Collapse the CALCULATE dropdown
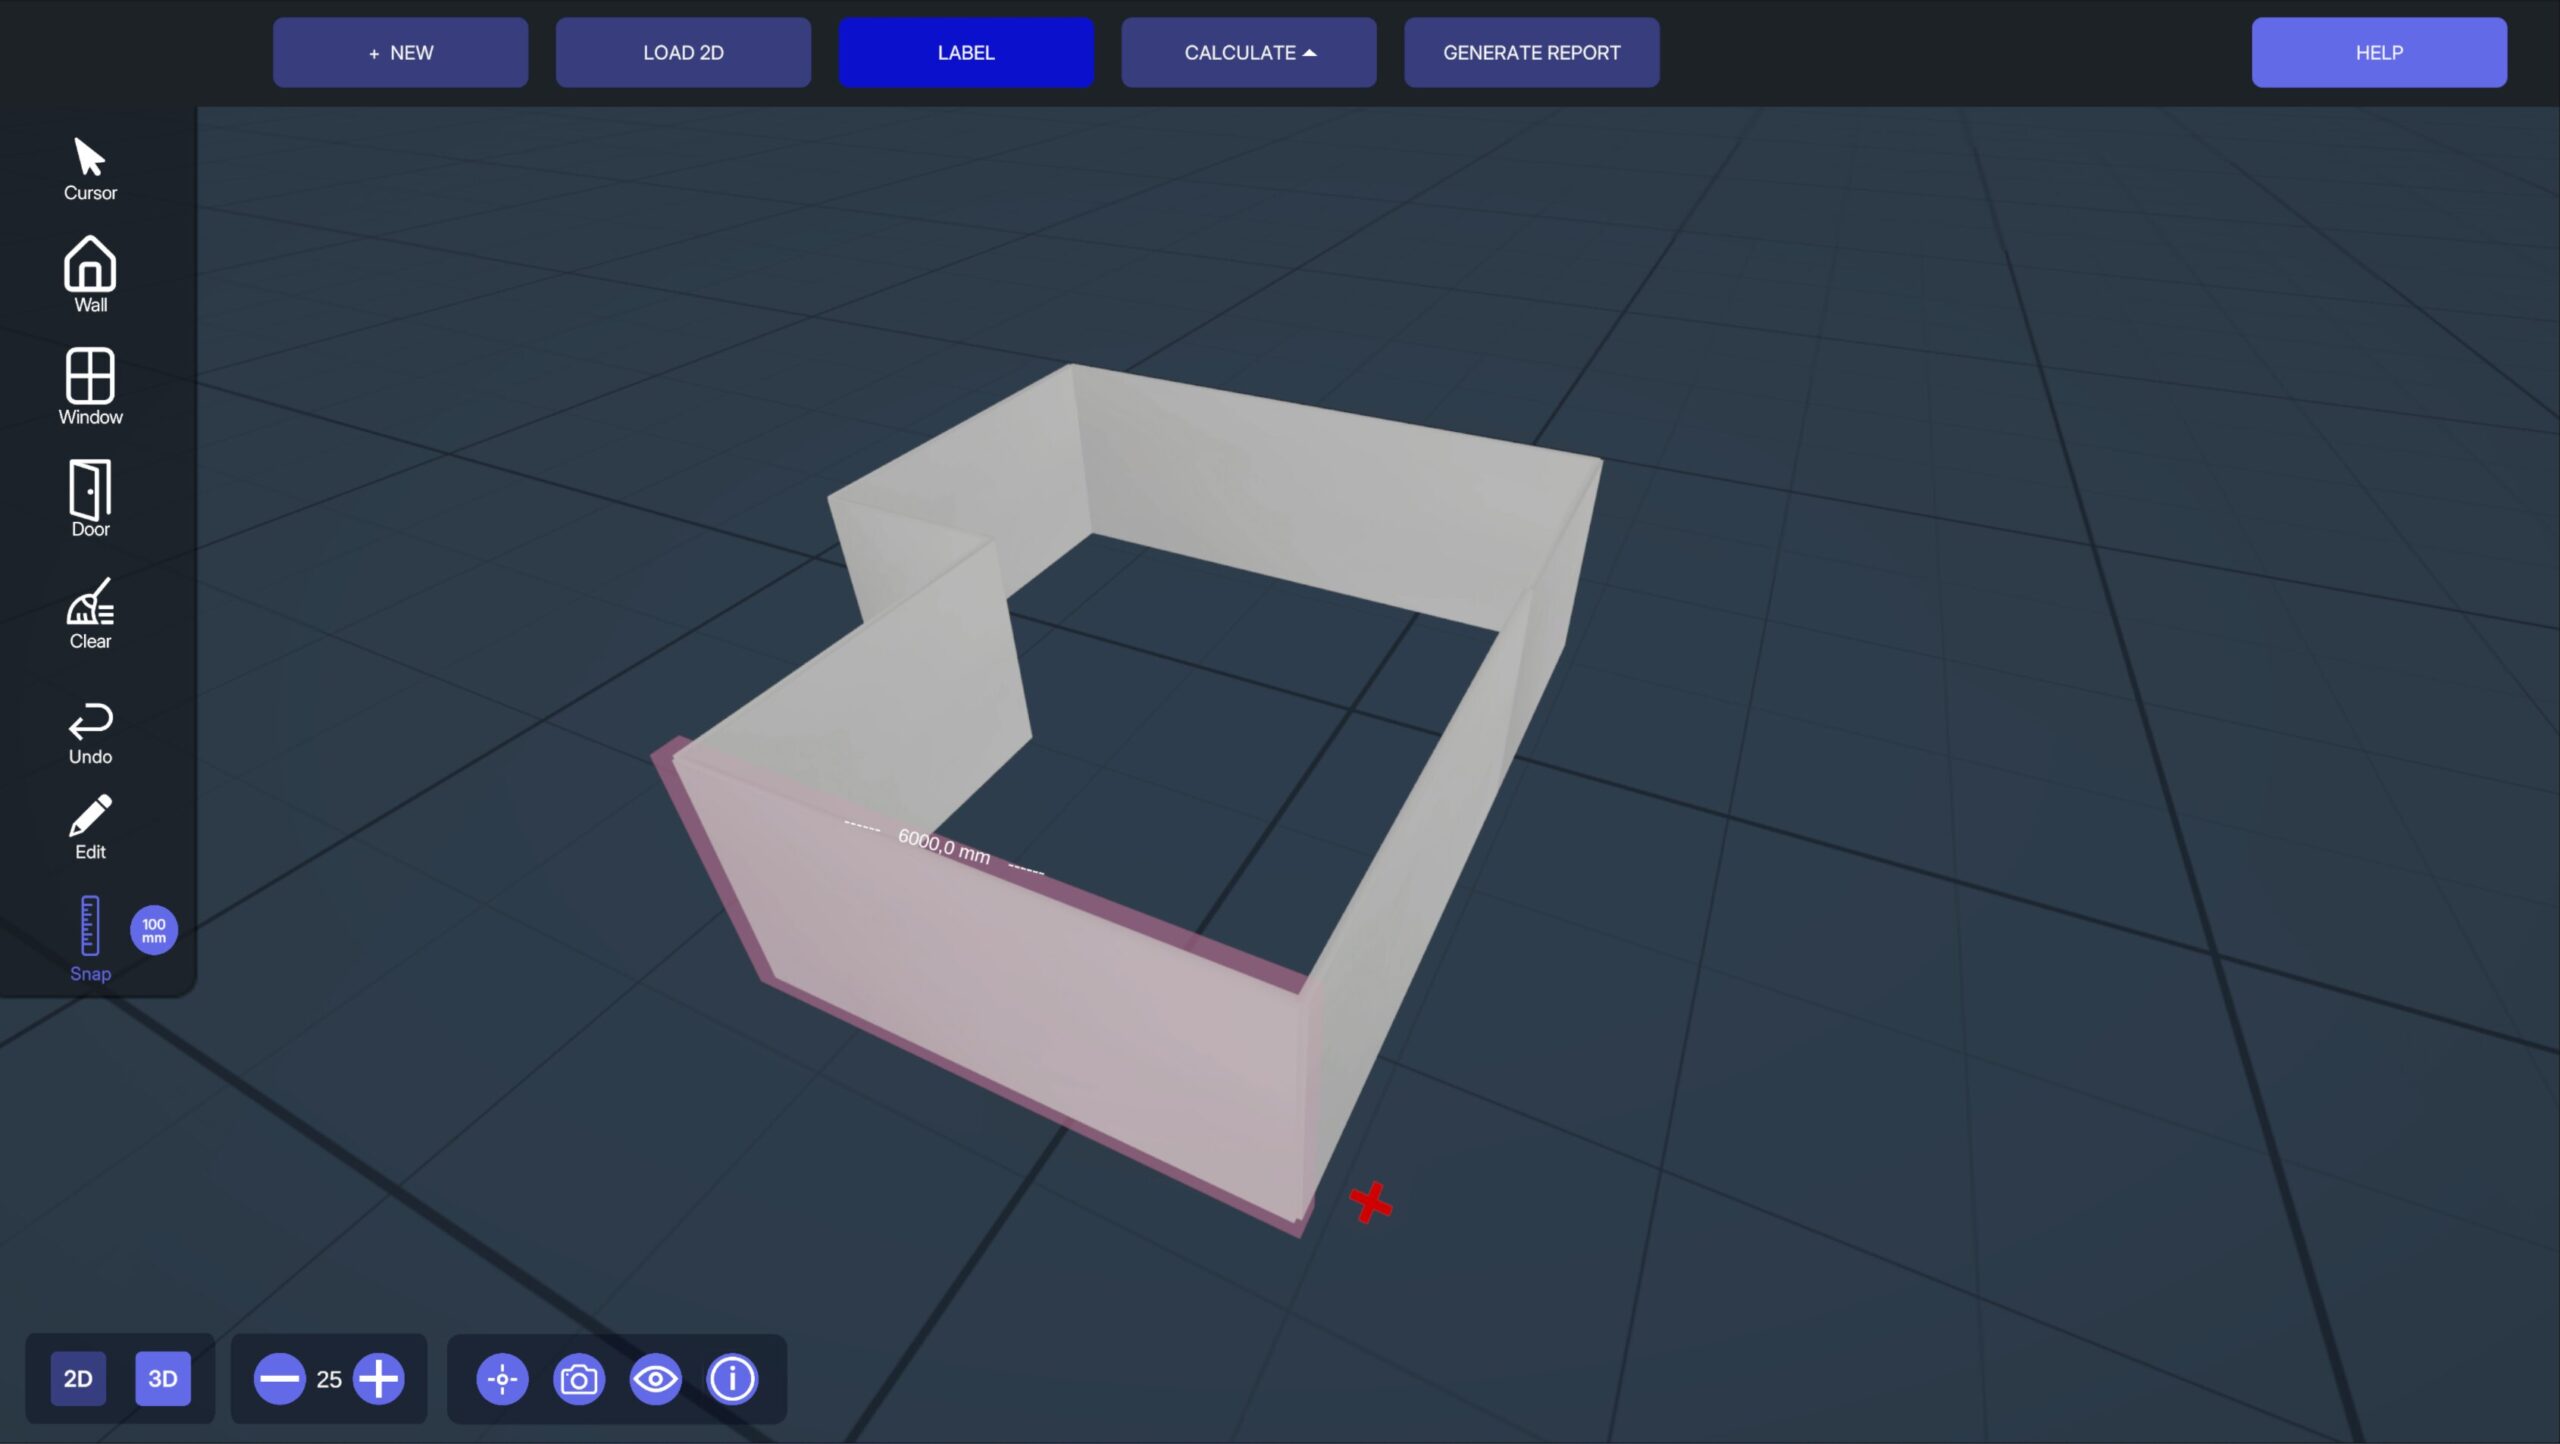The image size is (2560, 1444). [1248, 52]
